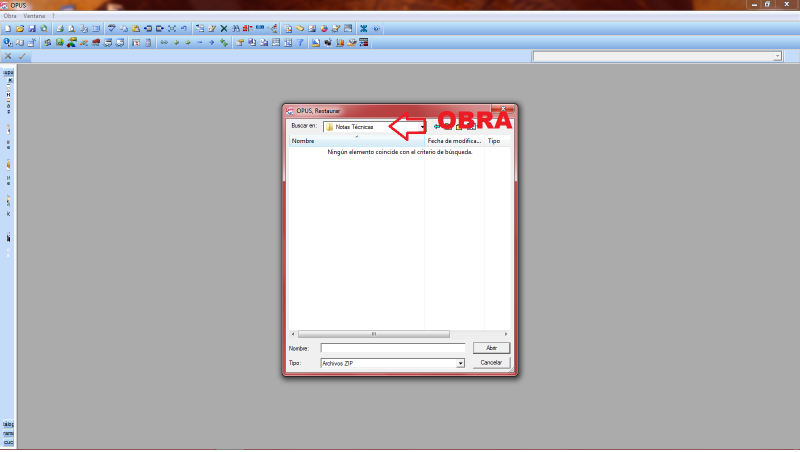Sort by 'Fecha de modifica...' column header
The width and height of the screenshot is (800, 452).
pos(454,141)
